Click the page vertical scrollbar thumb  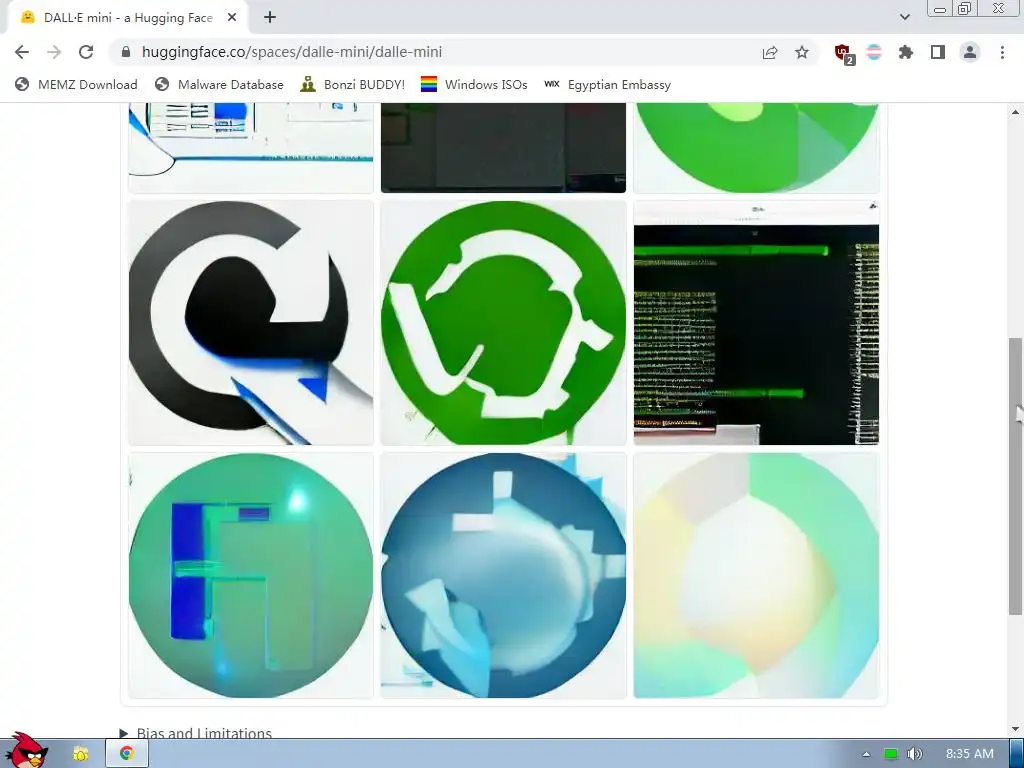click(x=1016, y=476)
